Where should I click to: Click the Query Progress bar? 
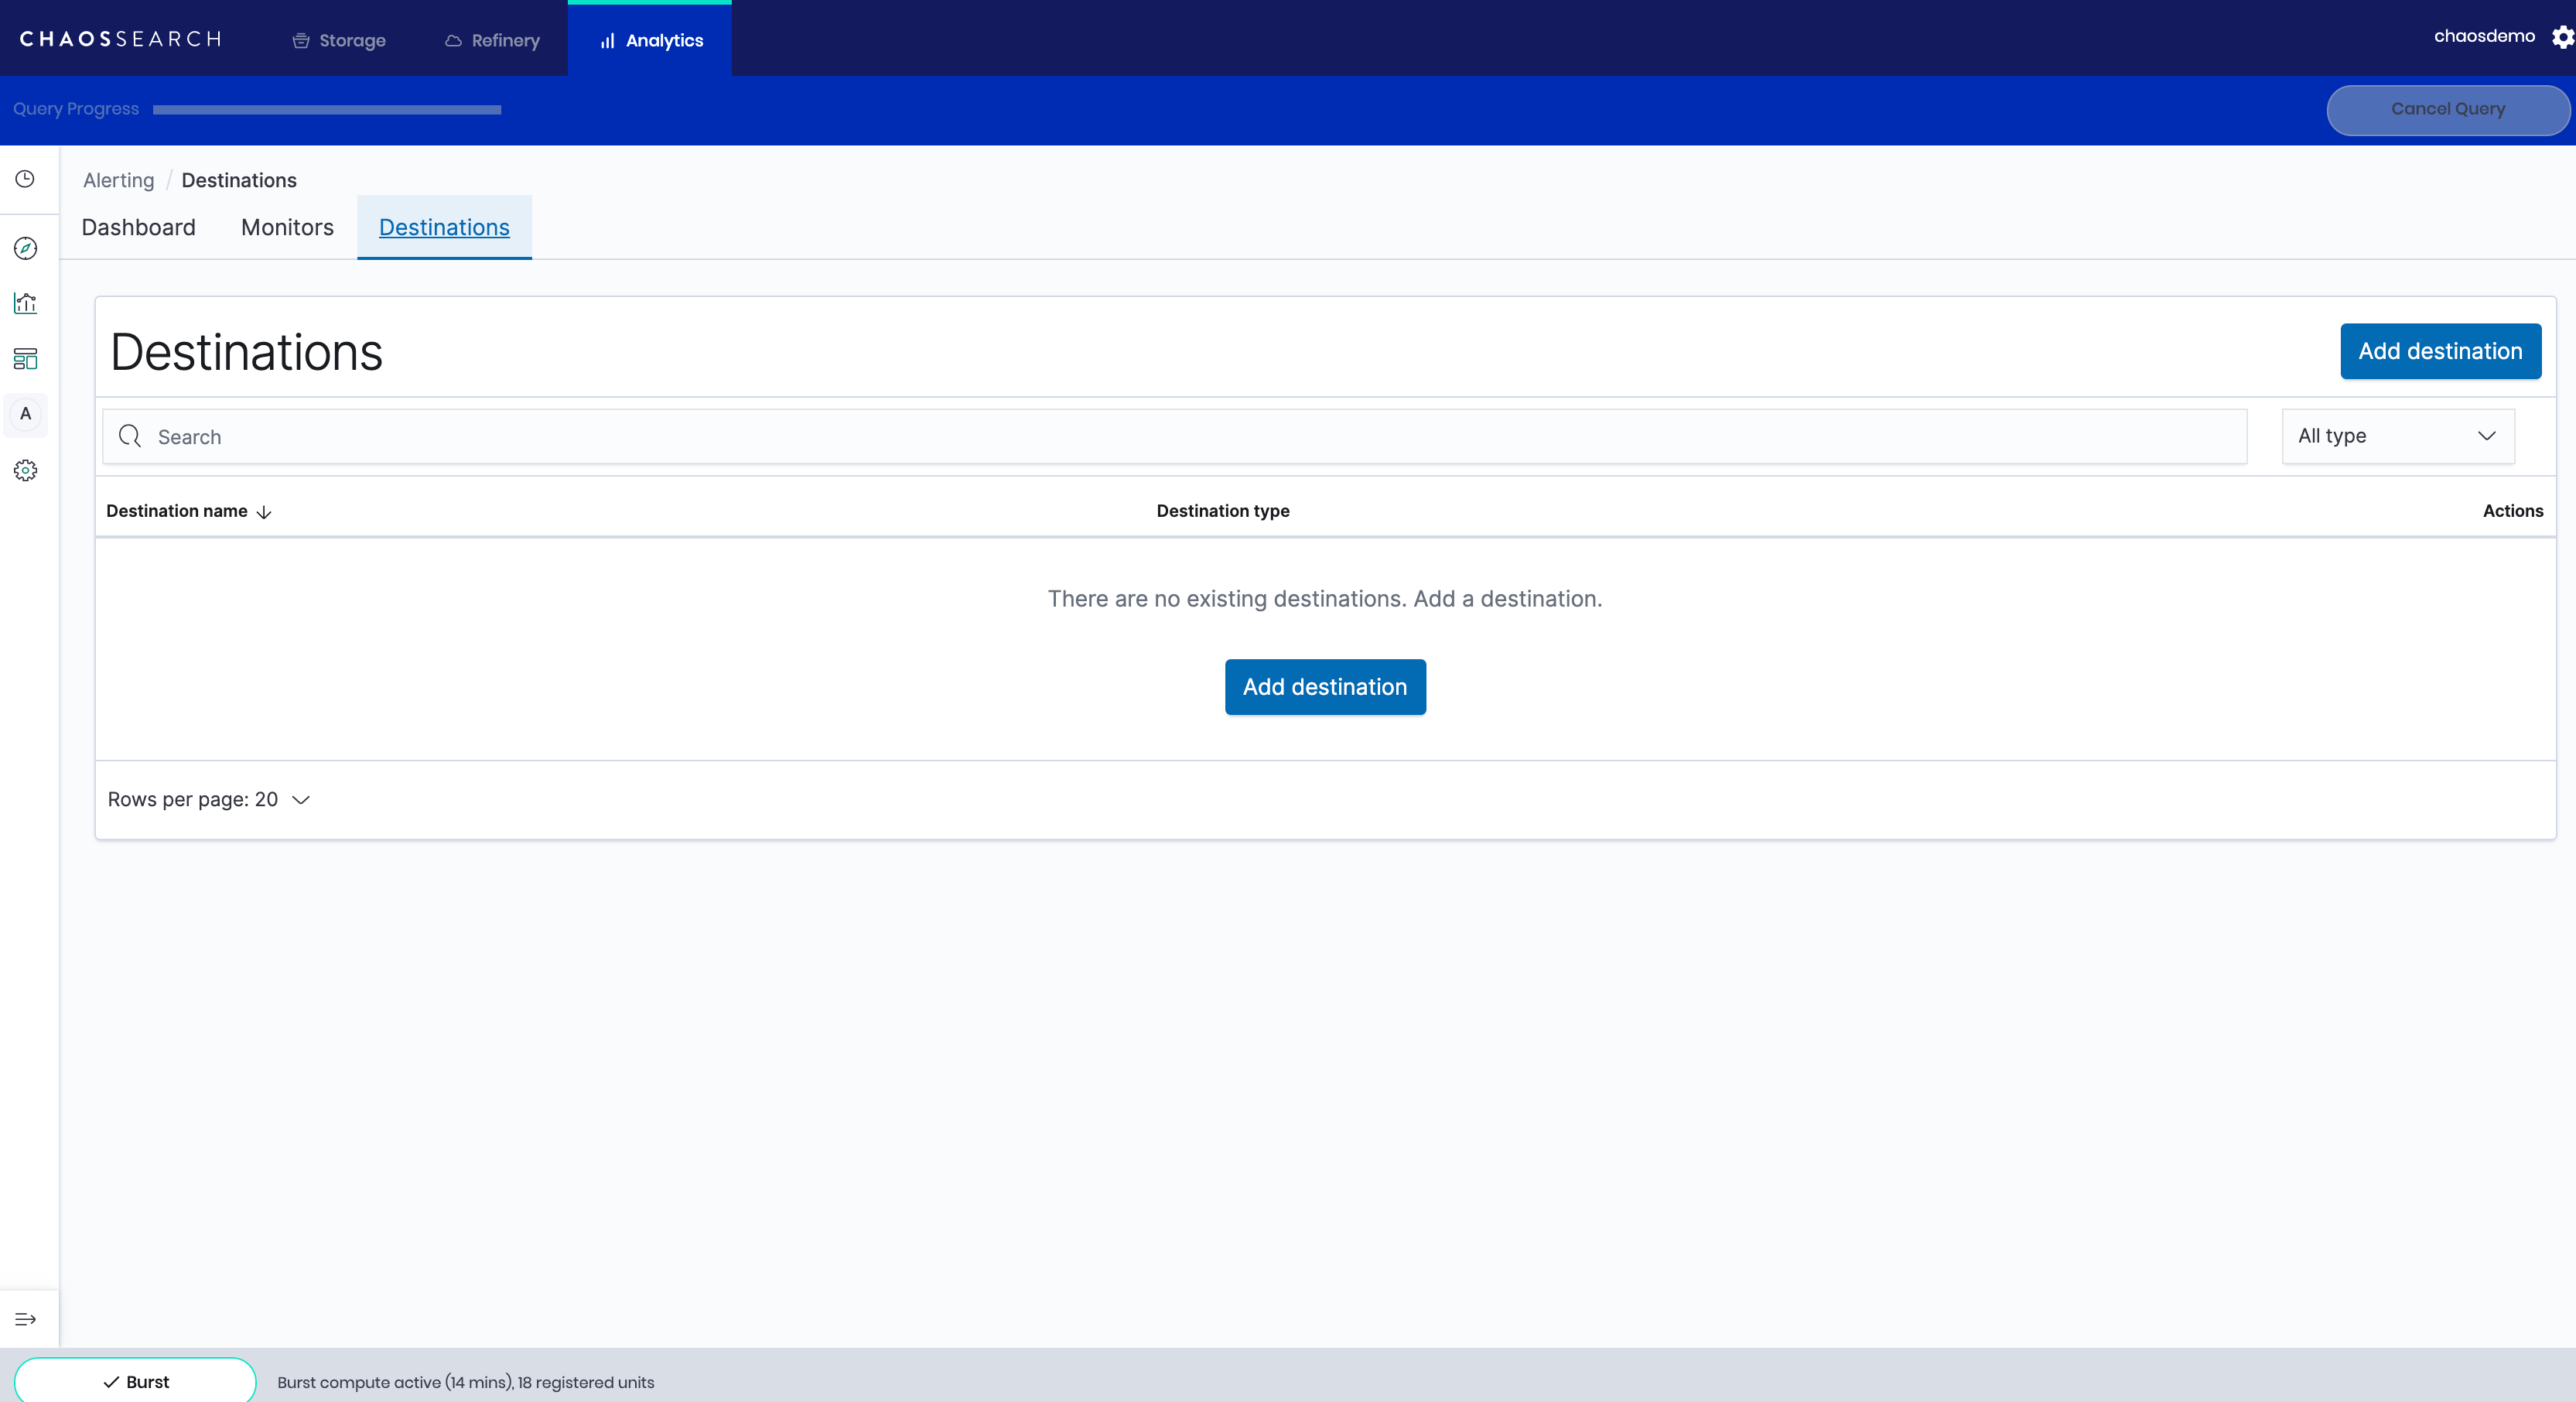pyautogui.click(x=327, y=110)
